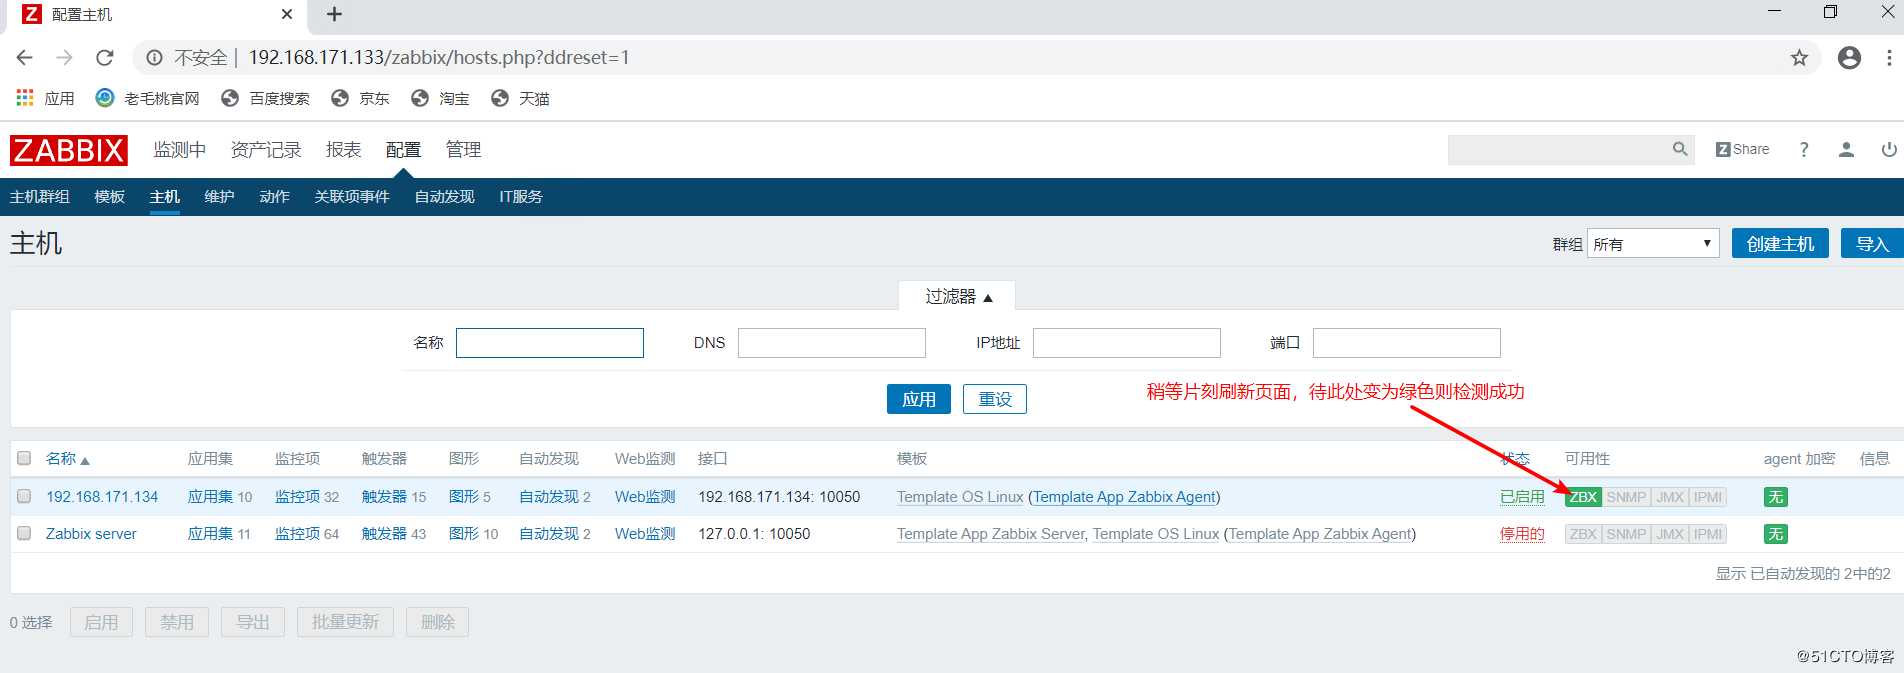Image resolution: width=1904 pixels, height=673 pixels.
Task: Go to 动作 submenu
Action: point(274,197)
